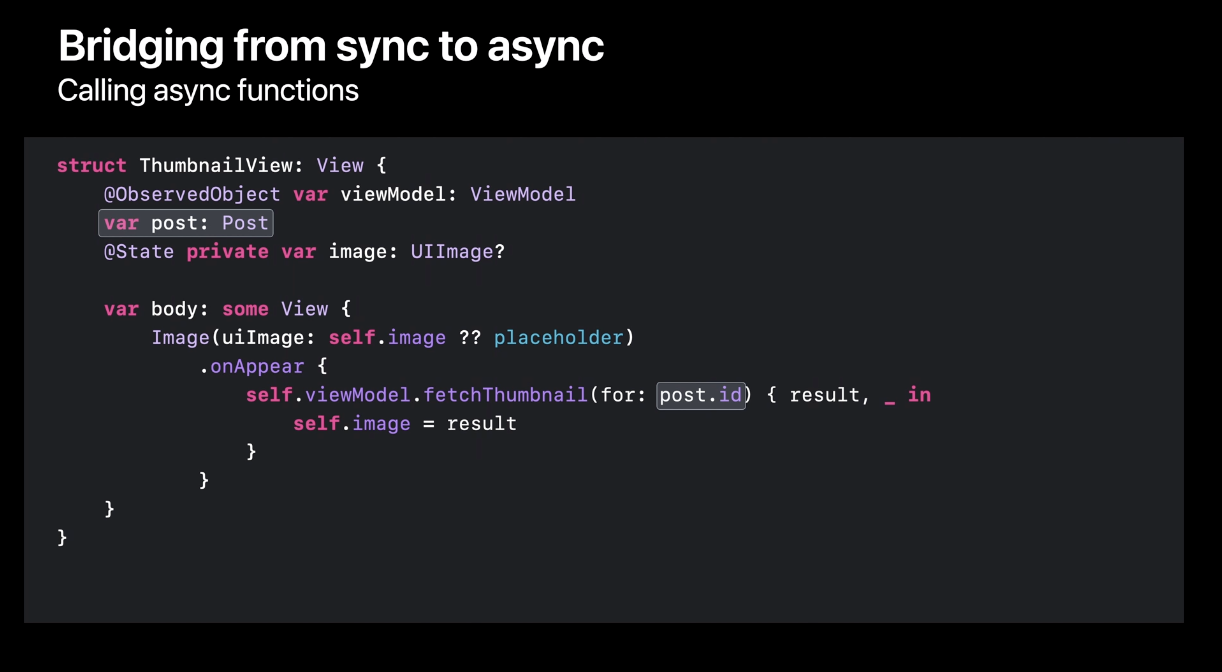Click the 'Bridging from sync to async' title
The image size is (1222, 672).
[x=331, y=46]
